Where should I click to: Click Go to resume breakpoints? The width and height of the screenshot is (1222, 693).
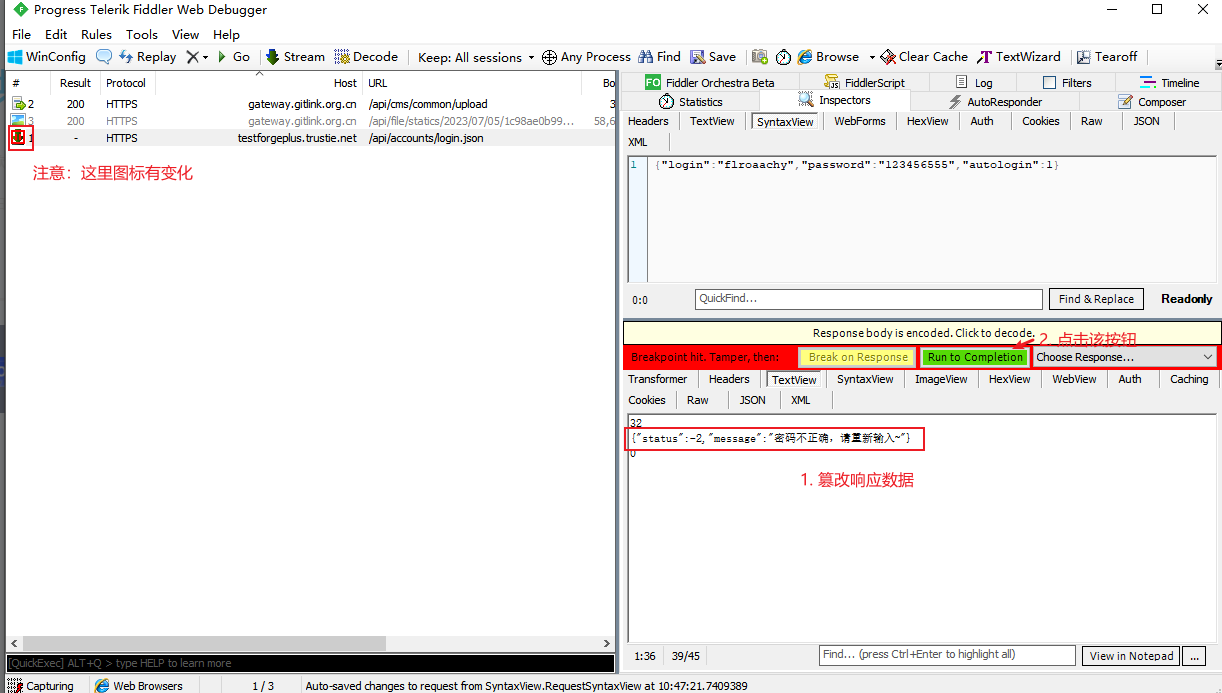[x=233, y=57]
